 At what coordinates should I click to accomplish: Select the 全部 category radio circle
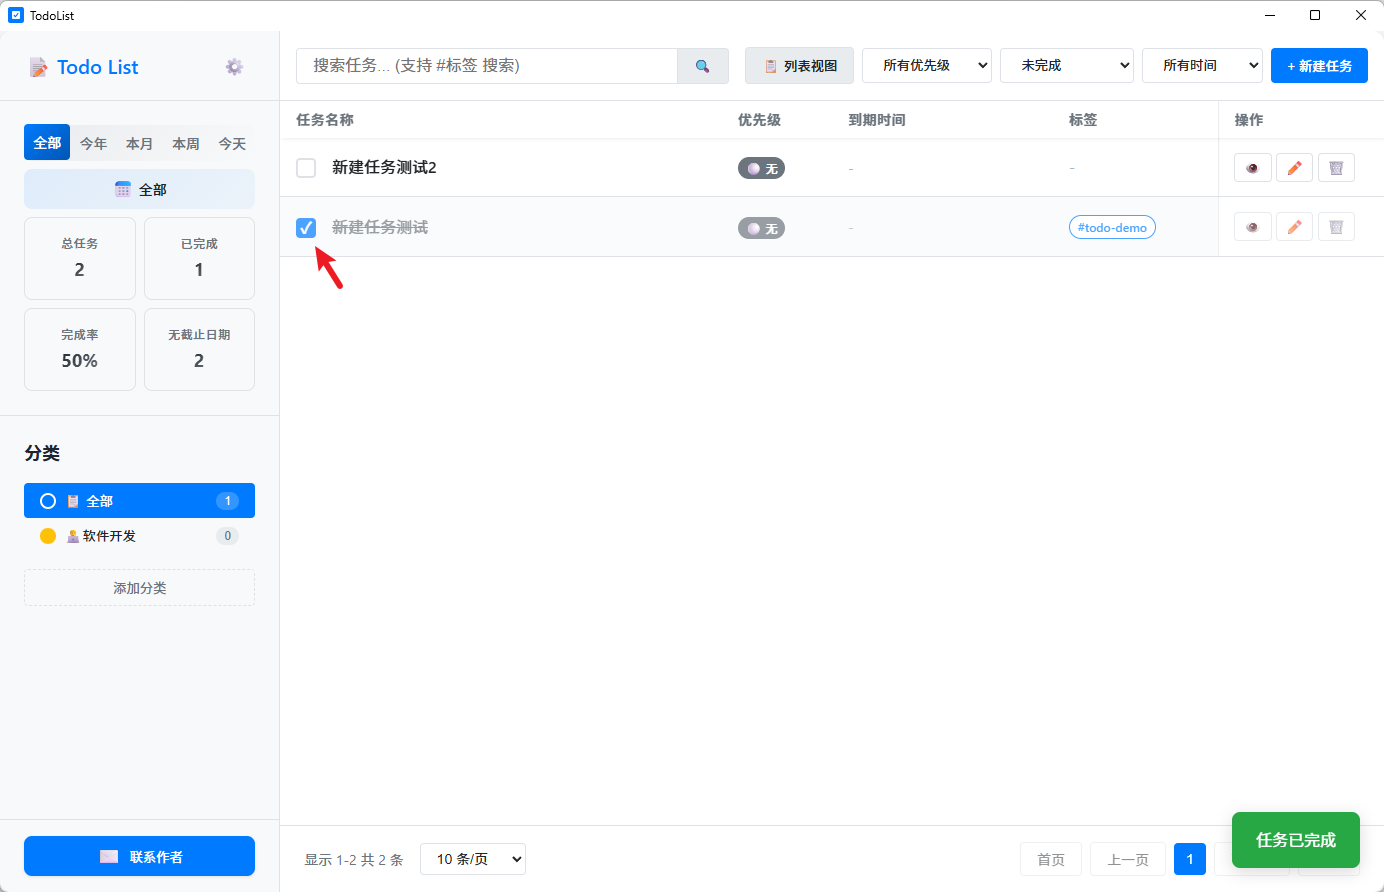(48, 501)
